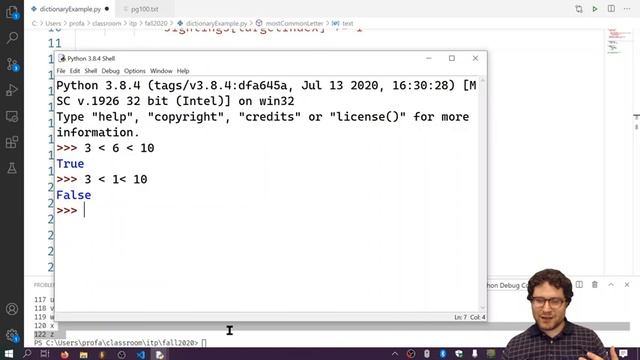
Task: Click the 'False' output in shell
Action: pyautogui.click(x=73, y=195)
